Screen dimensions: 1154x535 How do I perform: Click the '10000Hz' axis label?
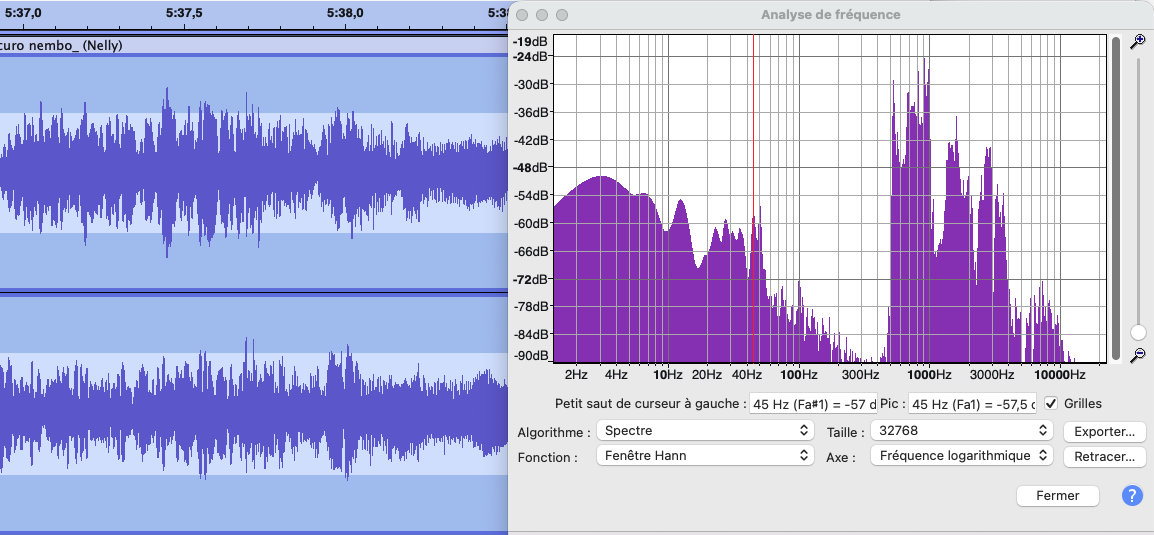point(1058,375)
